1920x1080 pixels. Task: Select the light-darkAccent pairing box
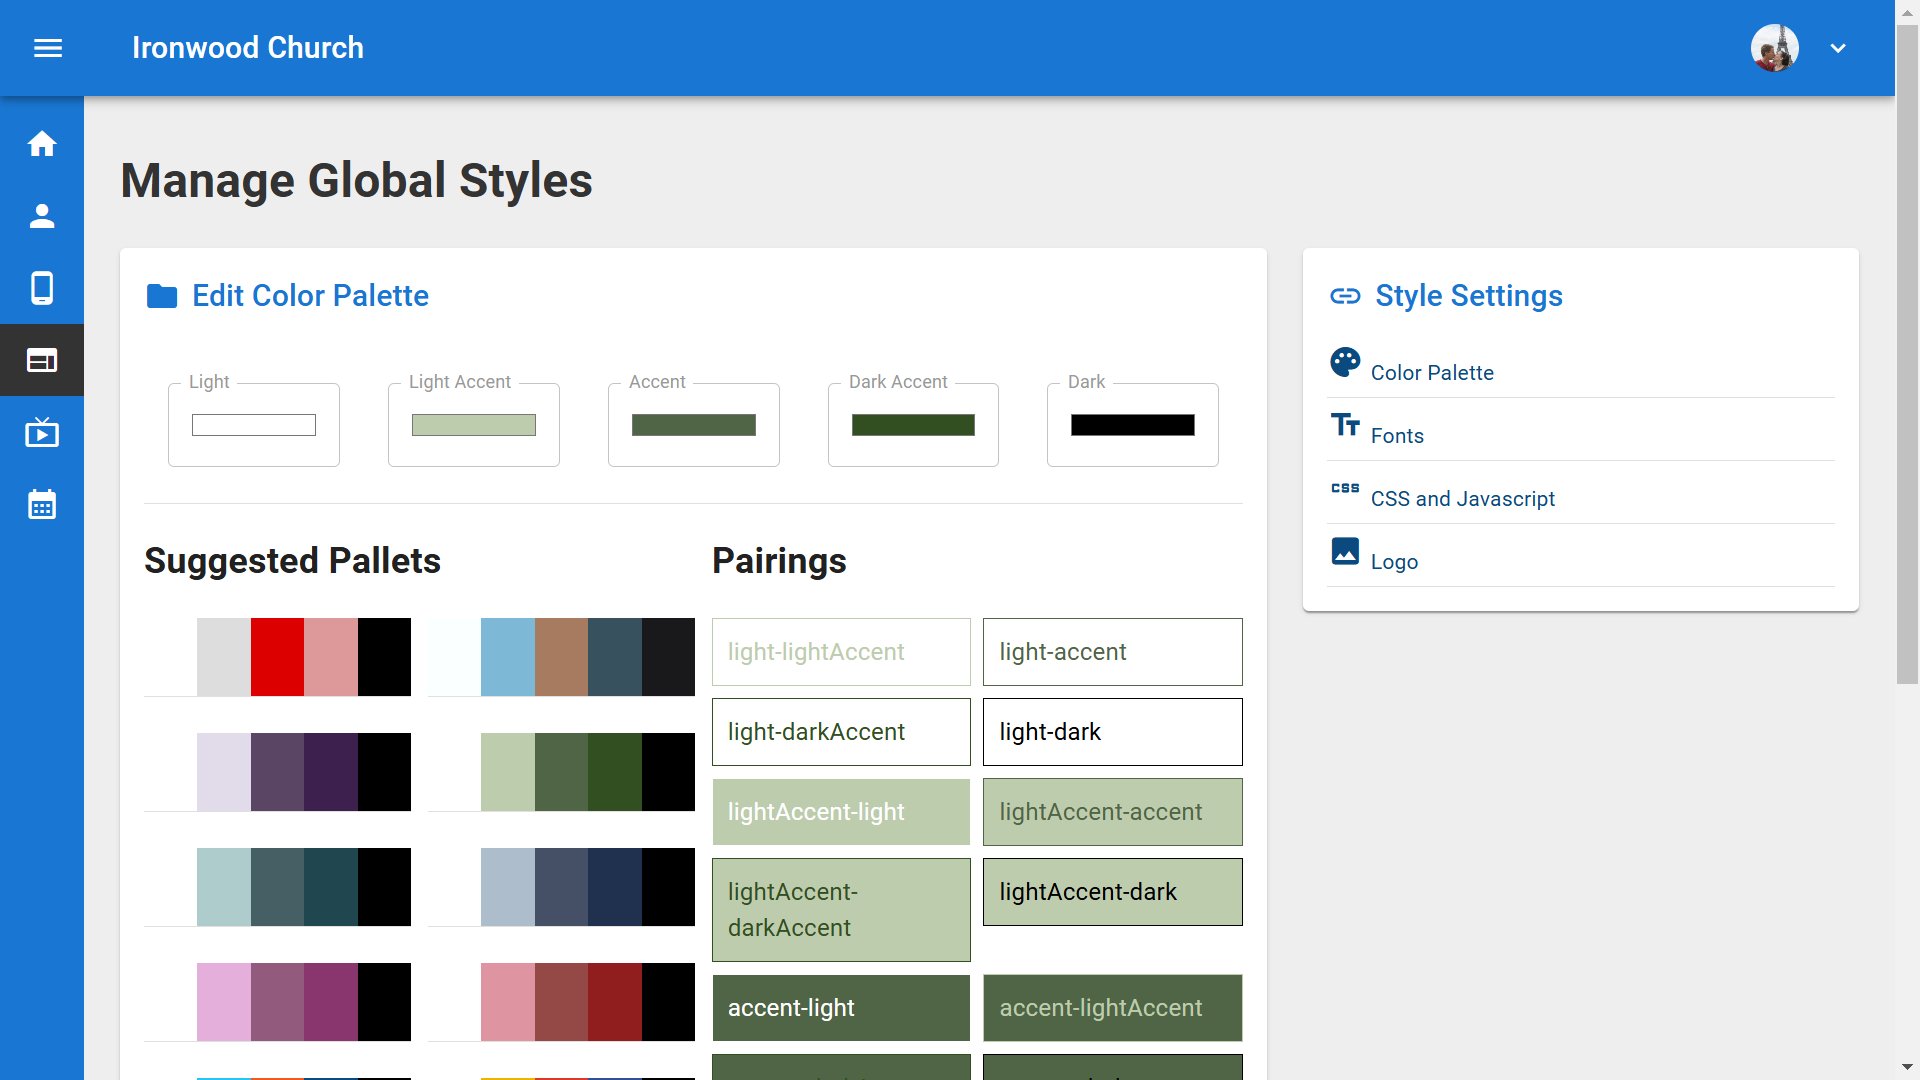(x=840, y=732)
